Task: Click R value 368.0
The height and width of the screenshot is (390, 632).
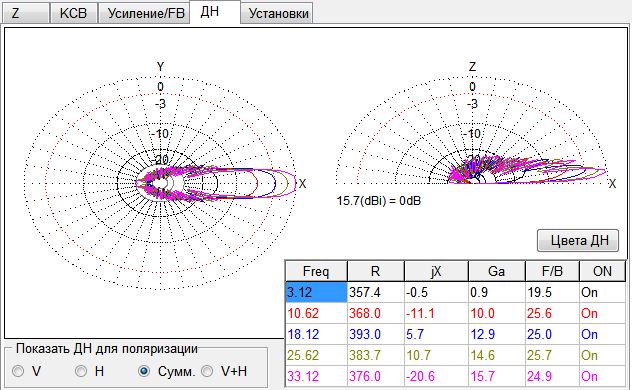Action: click(376, 313)
